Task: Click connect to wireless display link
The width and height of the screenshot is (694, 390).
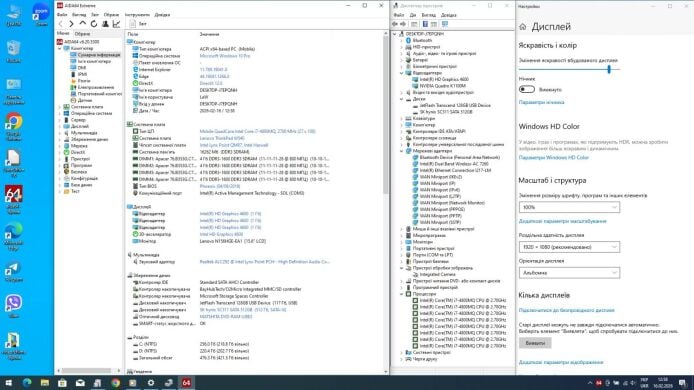Action: pyautogui.click(x=567, y=310)
